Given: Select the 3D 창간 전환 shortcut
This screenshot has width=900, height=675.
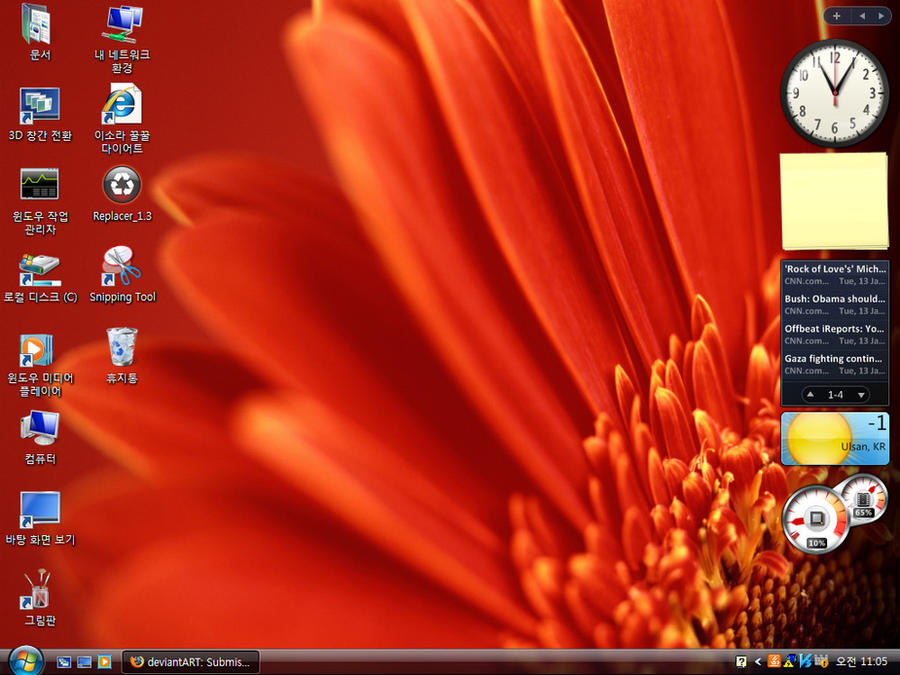Looking at the screenshot, I should 40,114.
